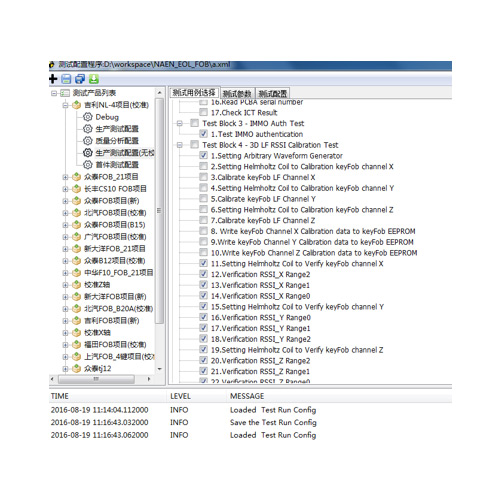Select the Debug gear icon
Viewport: 500px width, 500px height.
coord(87,117)
